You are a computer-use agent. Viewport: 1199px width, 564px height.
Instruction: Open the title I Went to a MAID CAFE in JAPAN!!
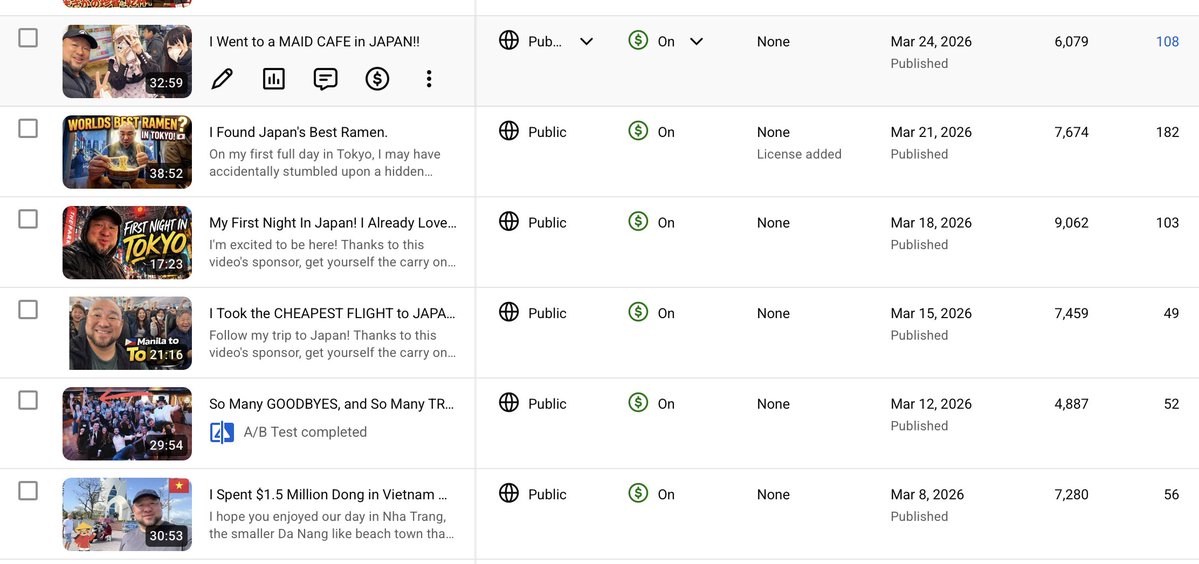(314, 41)
